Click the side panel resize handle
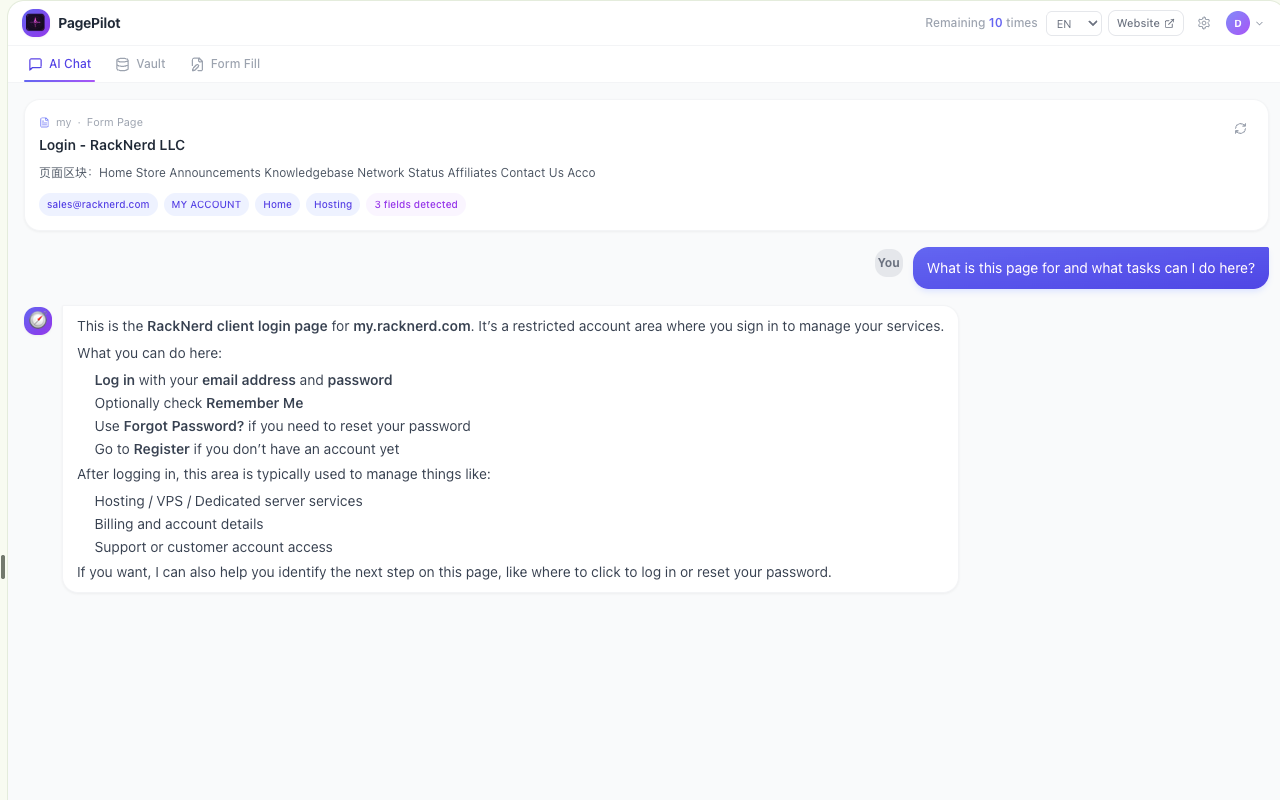Image resolution: width=1280 pixels, height=800 pixels. point(3,567)
